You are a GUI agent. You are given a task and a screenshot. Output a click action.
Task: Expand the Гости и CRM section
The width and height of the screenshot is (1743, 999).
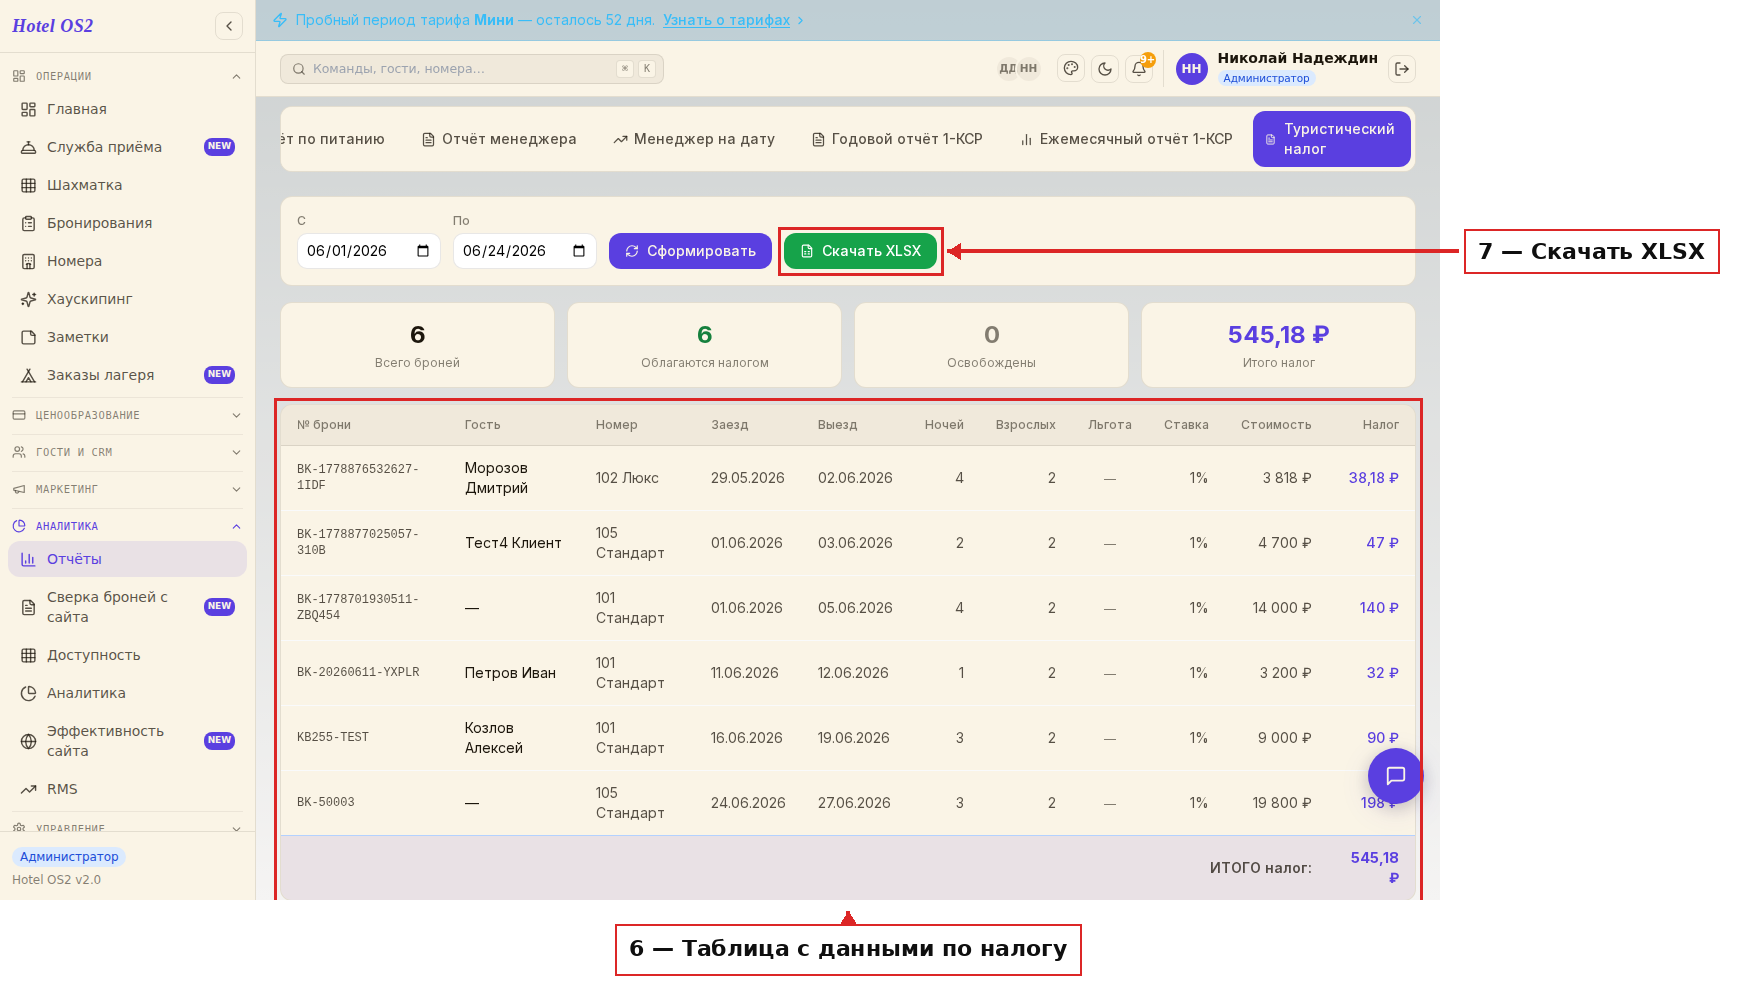click(x=127, y=452)
